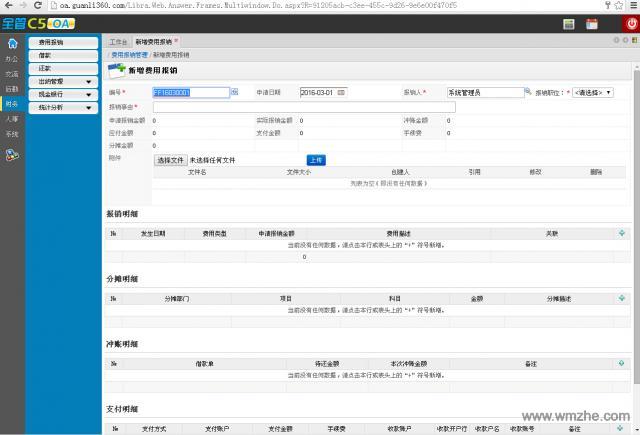
Task: Click the 选择文件 button
Action: (171, 159)
